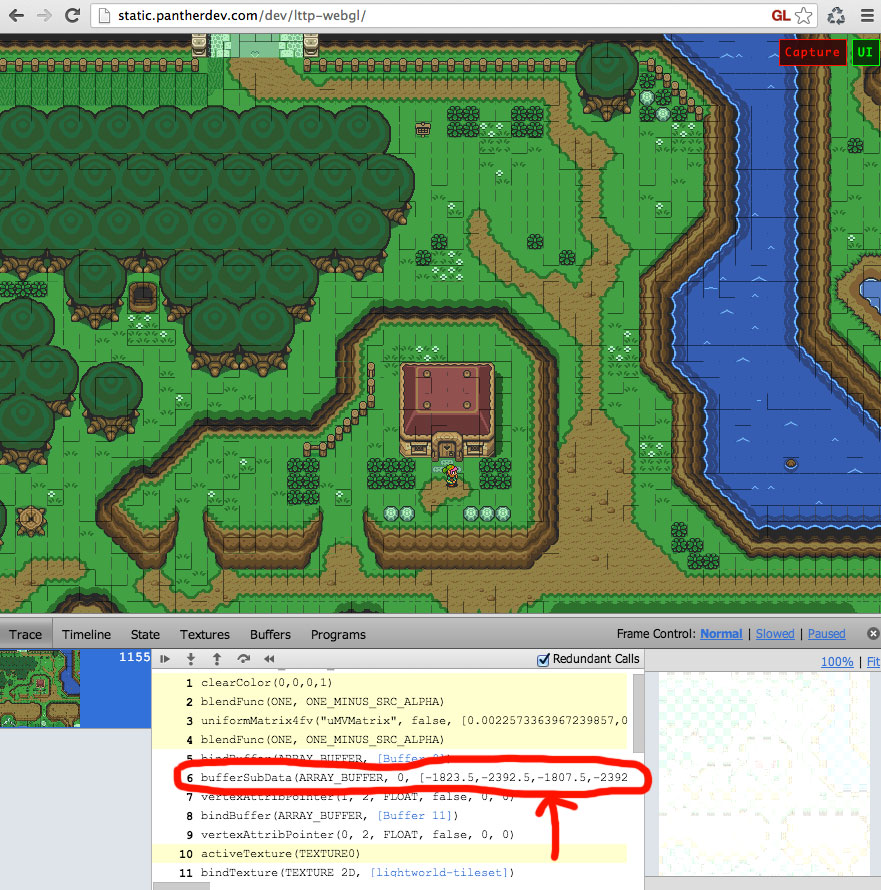Click the Fit preview link
This screenshot has width=881, height=890.
coord(873,662)
